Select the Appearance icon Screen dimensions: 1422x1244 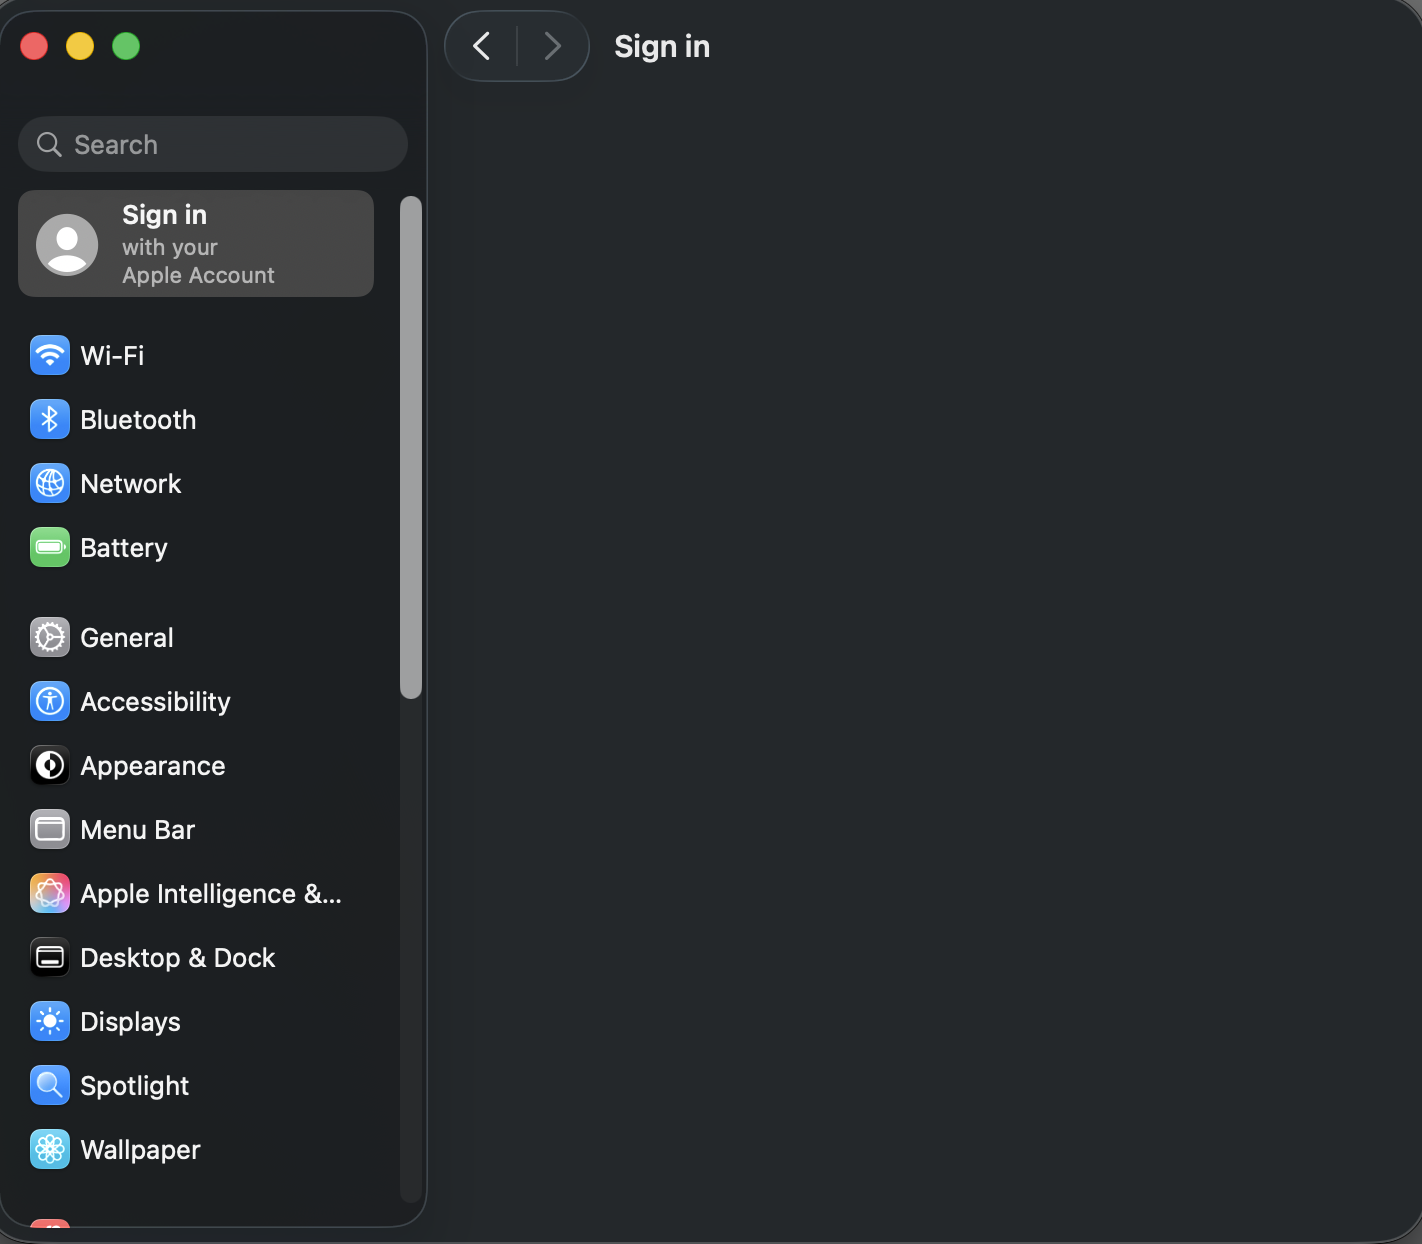pyautogui.click(x=50, y=765)
